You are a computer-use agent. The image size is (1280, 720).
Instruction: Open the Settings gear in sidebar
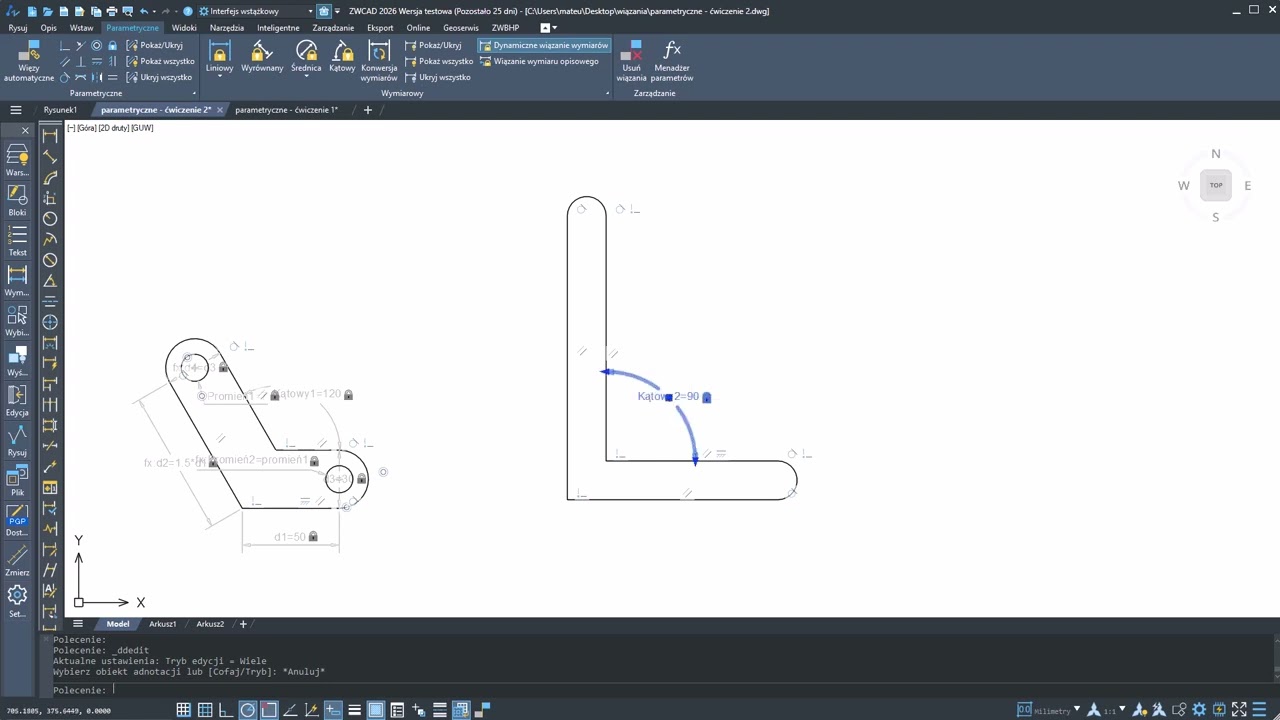(17, 600)
